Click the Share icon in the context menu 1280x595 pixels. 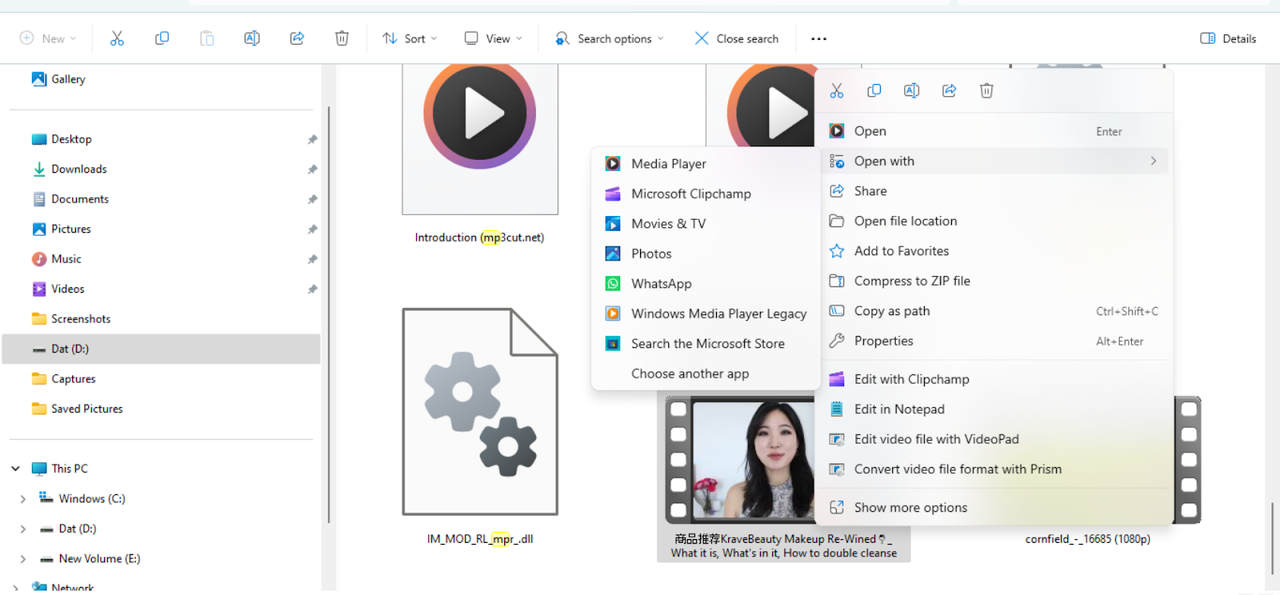(949, 91)
